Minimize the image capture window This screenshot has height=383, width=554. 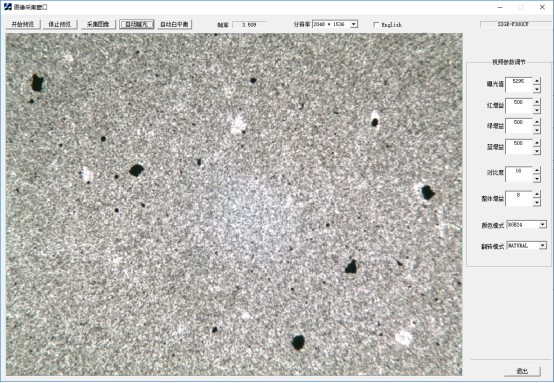point(500,7)
